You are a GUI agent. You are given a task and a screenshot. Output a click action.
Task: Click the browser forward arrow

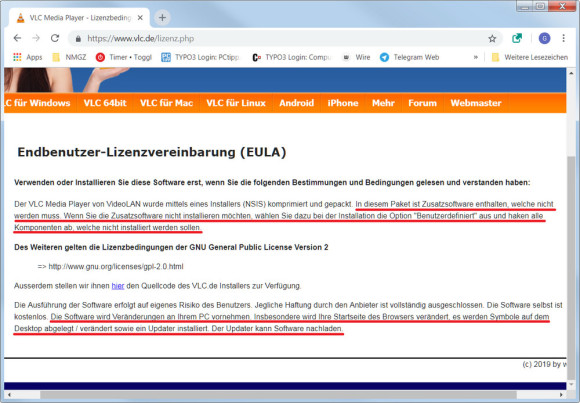(x=36, y=38)
